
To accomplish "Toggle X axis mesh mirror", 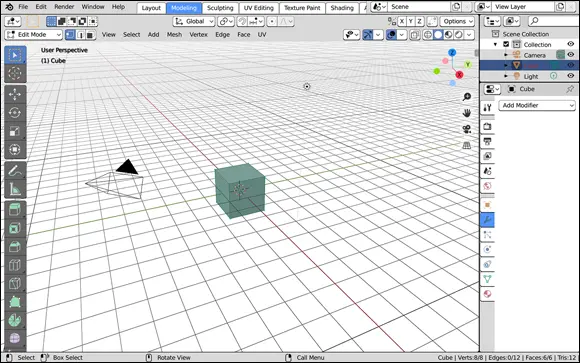I will 402,21.
